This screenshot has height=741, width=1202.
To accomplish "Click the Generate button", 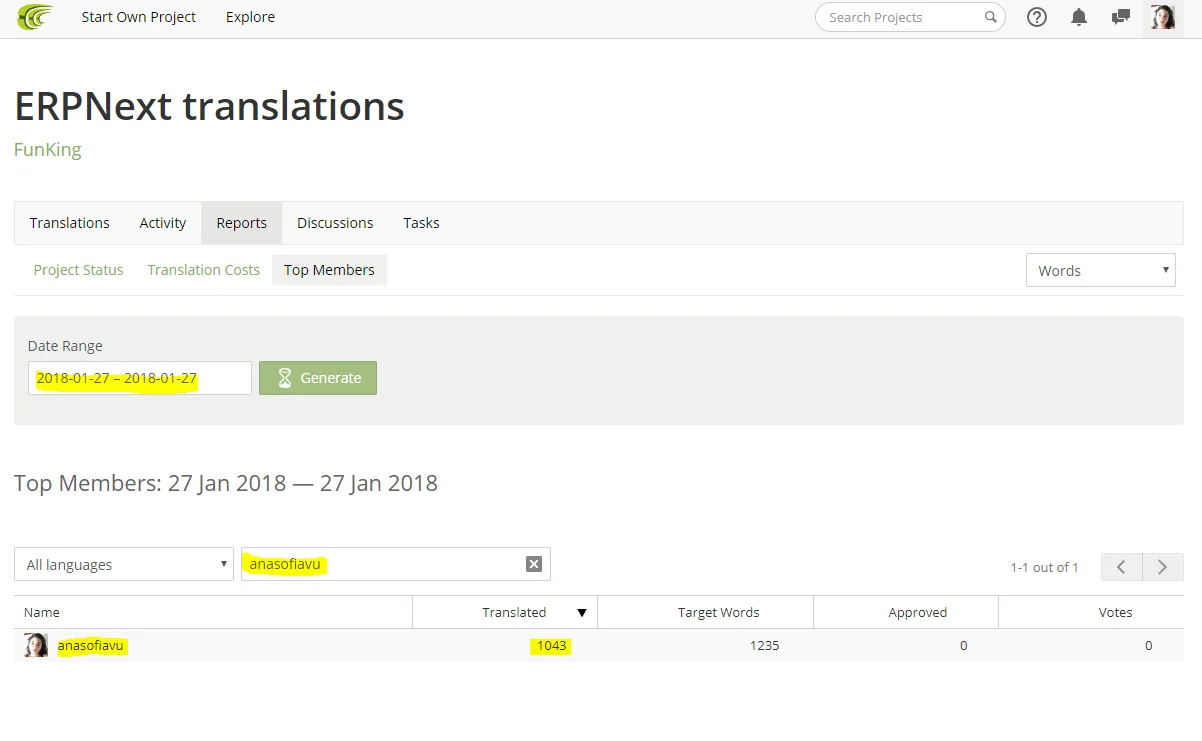I will (318, 378).
